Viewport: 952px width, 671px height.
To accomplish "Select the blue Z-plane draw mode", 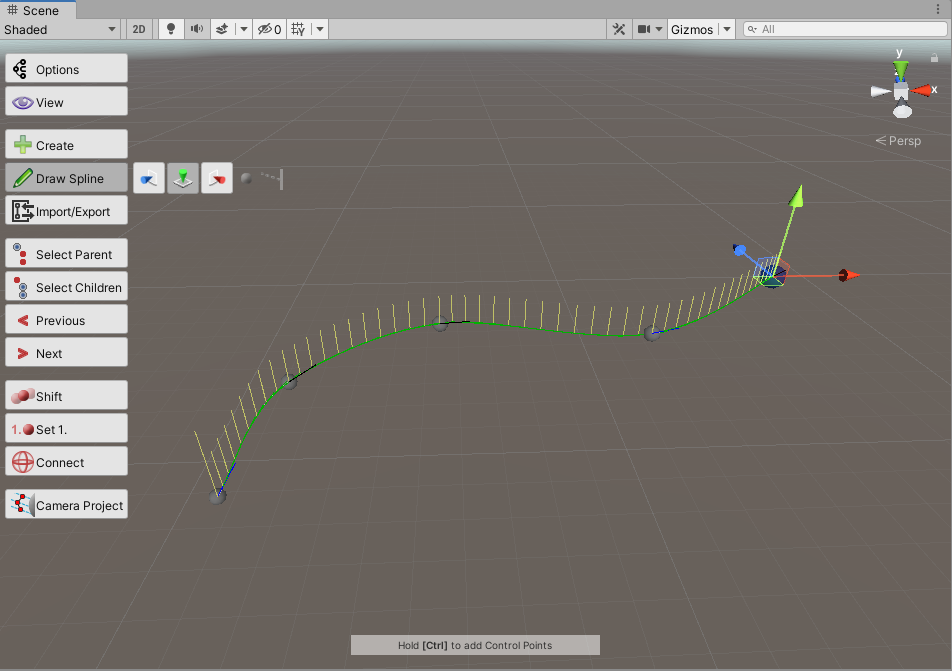I will pos(149,178).
